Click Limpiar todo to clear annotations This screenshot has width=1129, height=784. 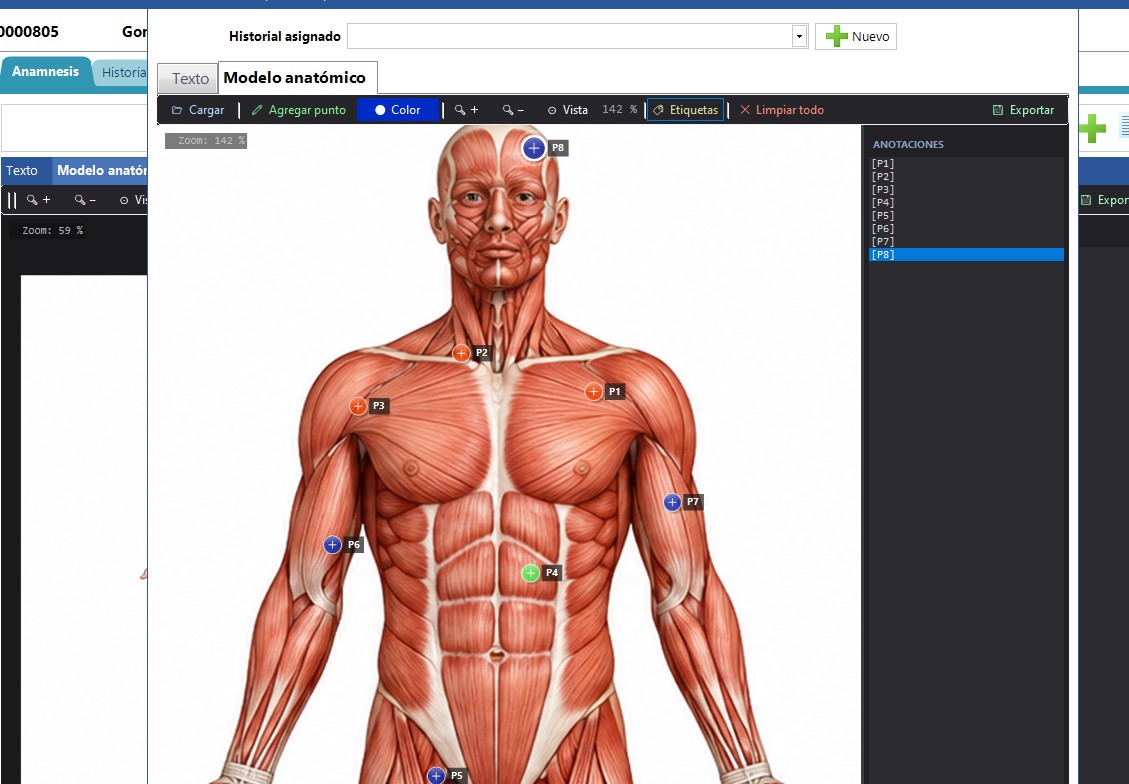(781, 110)
